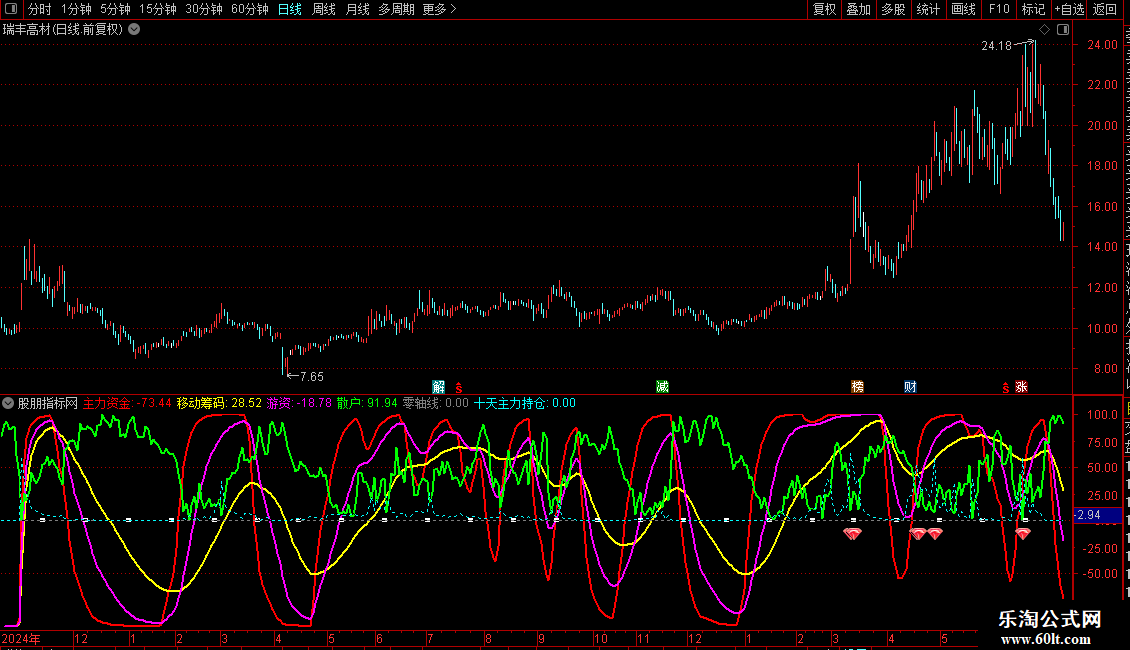Switch to 周线 weekly chart
Viewport: 1130px width, 650px height.
tap(324, 9)
